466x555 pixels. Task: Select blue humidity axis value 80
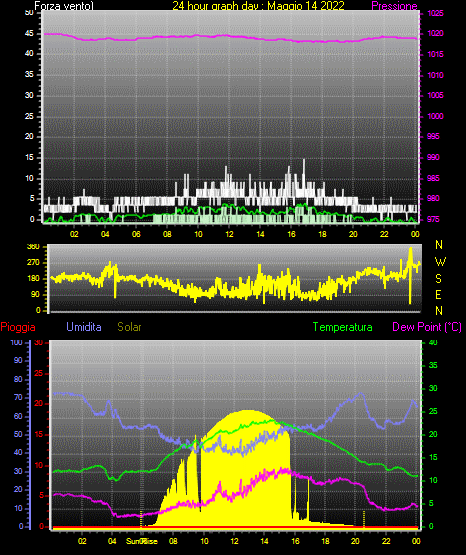click(18, 379)
